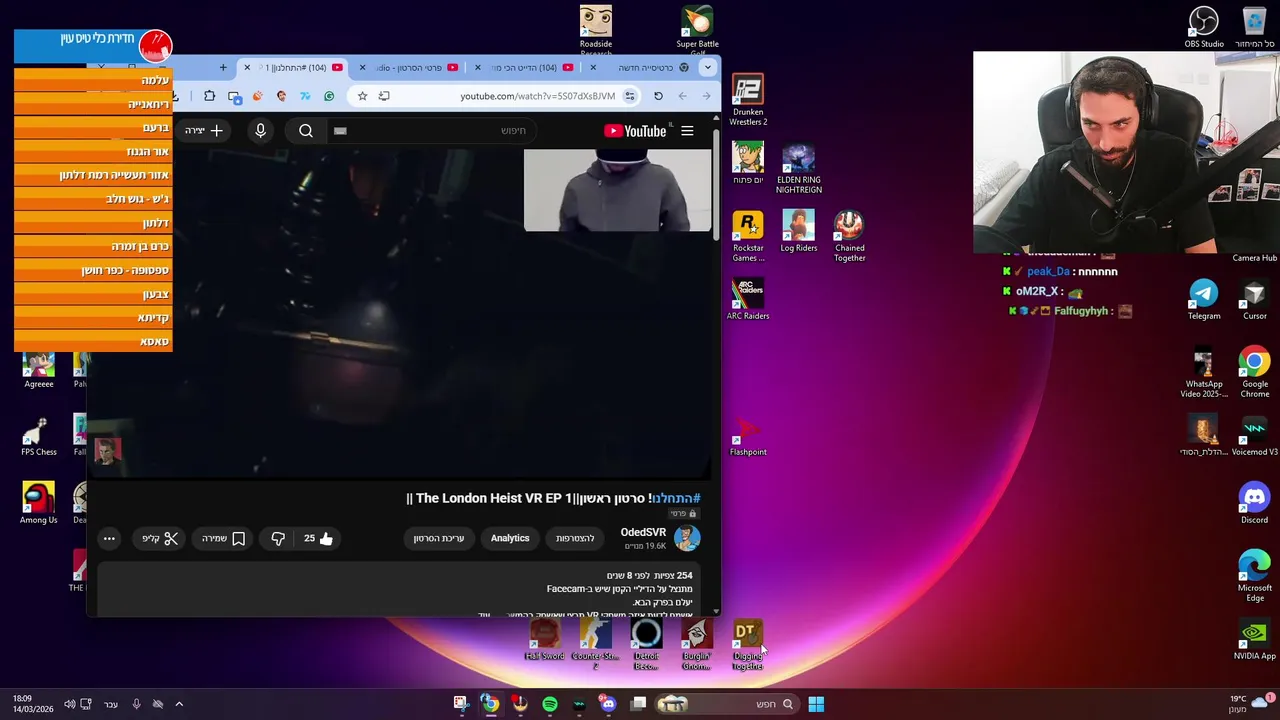Screen dimensions: 1280x720
Task: Focus the YouTube search (חיפוש) field
Action: coord(430,131)
